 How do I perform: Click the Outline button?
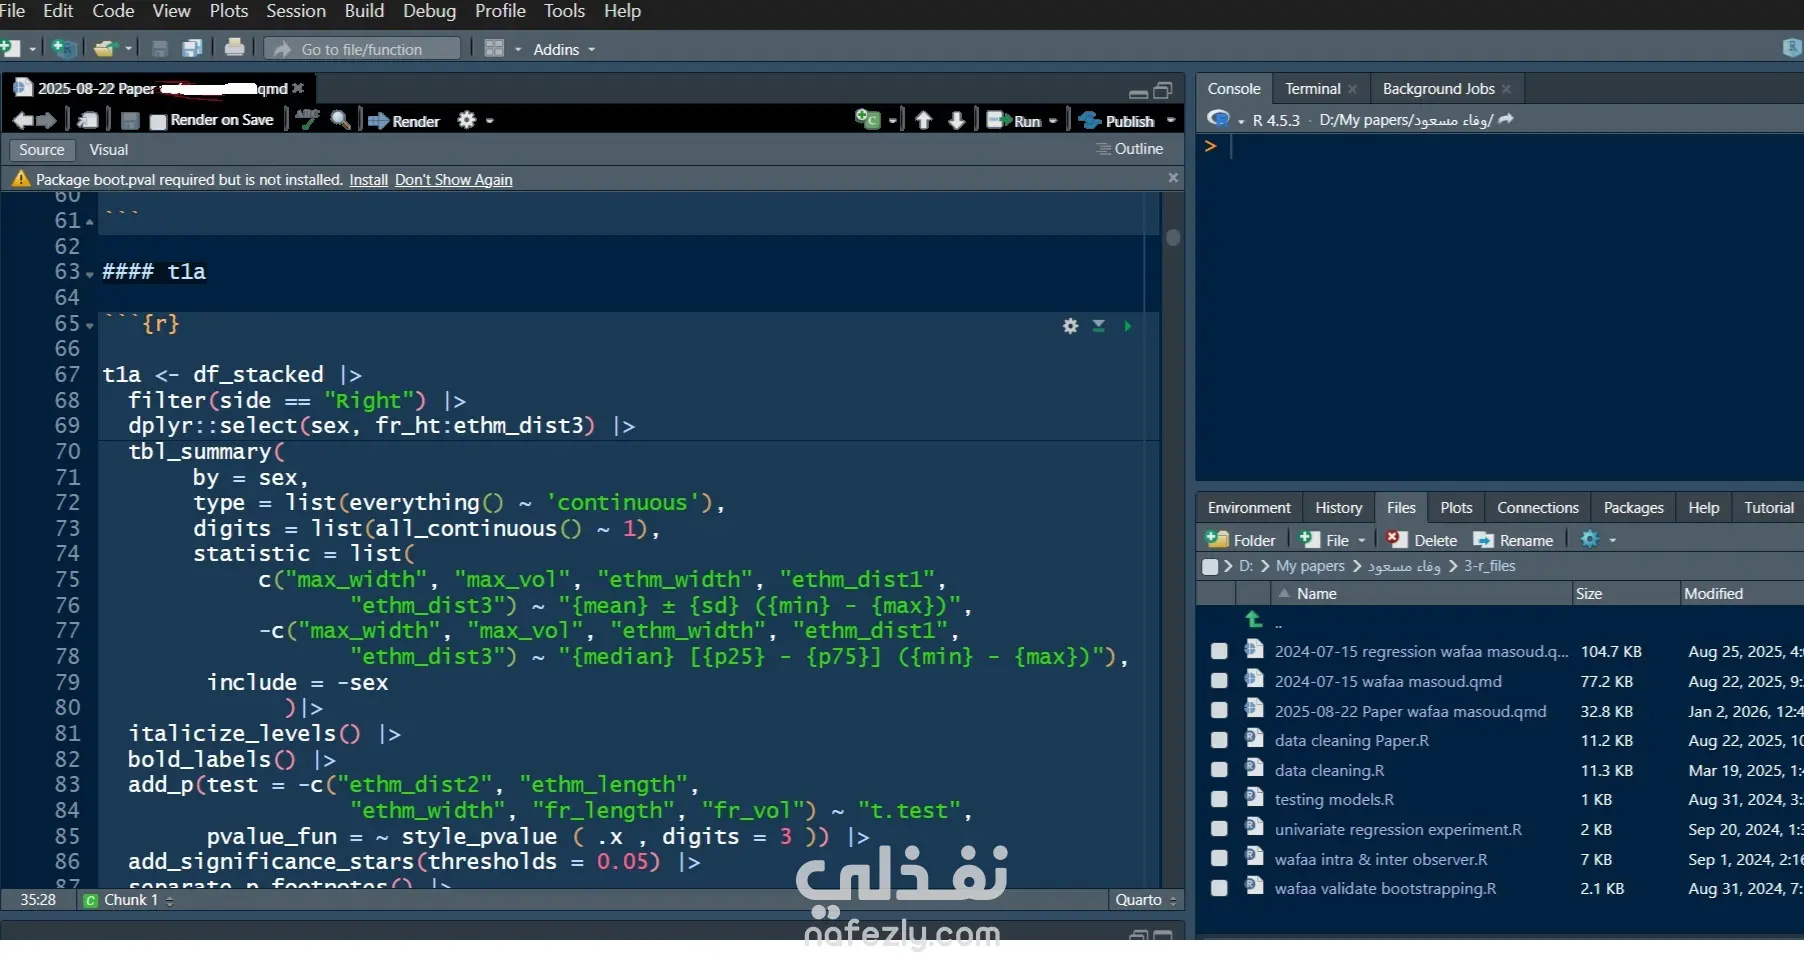pyautogui.click(x=1130, y=149)
